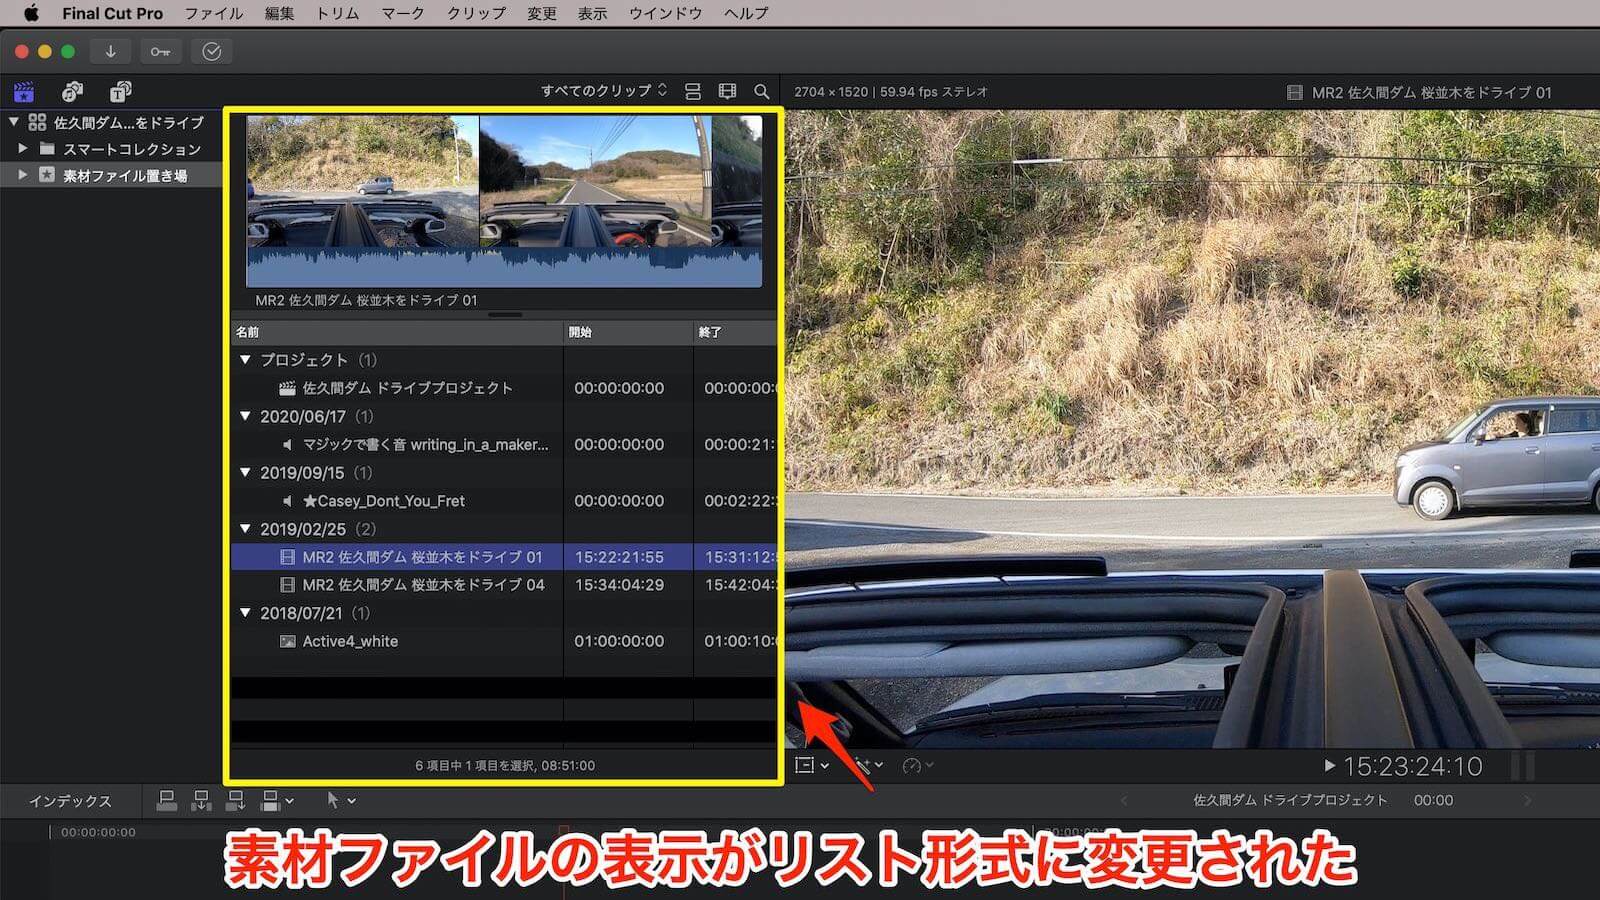Open the マーク menu
Screen dimensions: 1600x900
[x=403, y=13]
